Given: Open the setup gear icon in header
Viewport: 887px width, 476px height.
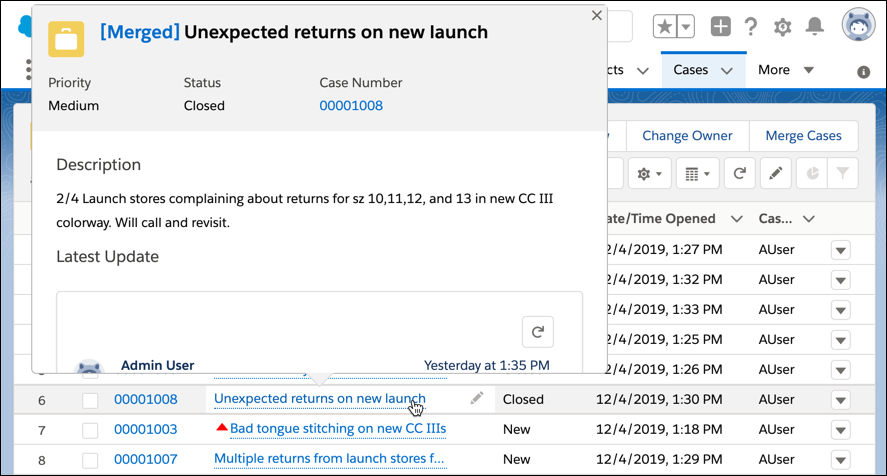Looking at the screenshot, I should click(x=783, y=27).
